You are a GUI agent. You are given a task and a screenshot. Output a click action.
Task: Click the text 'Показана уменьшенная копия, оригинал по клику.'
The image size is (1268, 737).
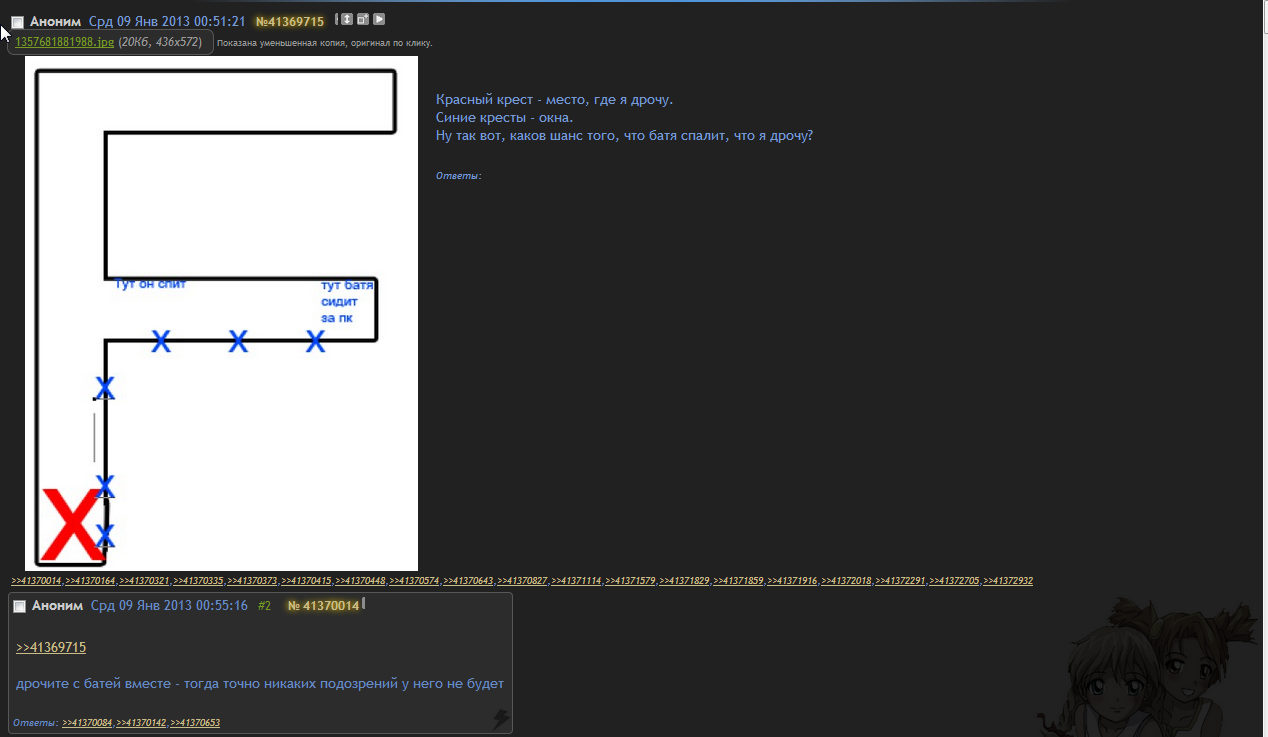325,43
